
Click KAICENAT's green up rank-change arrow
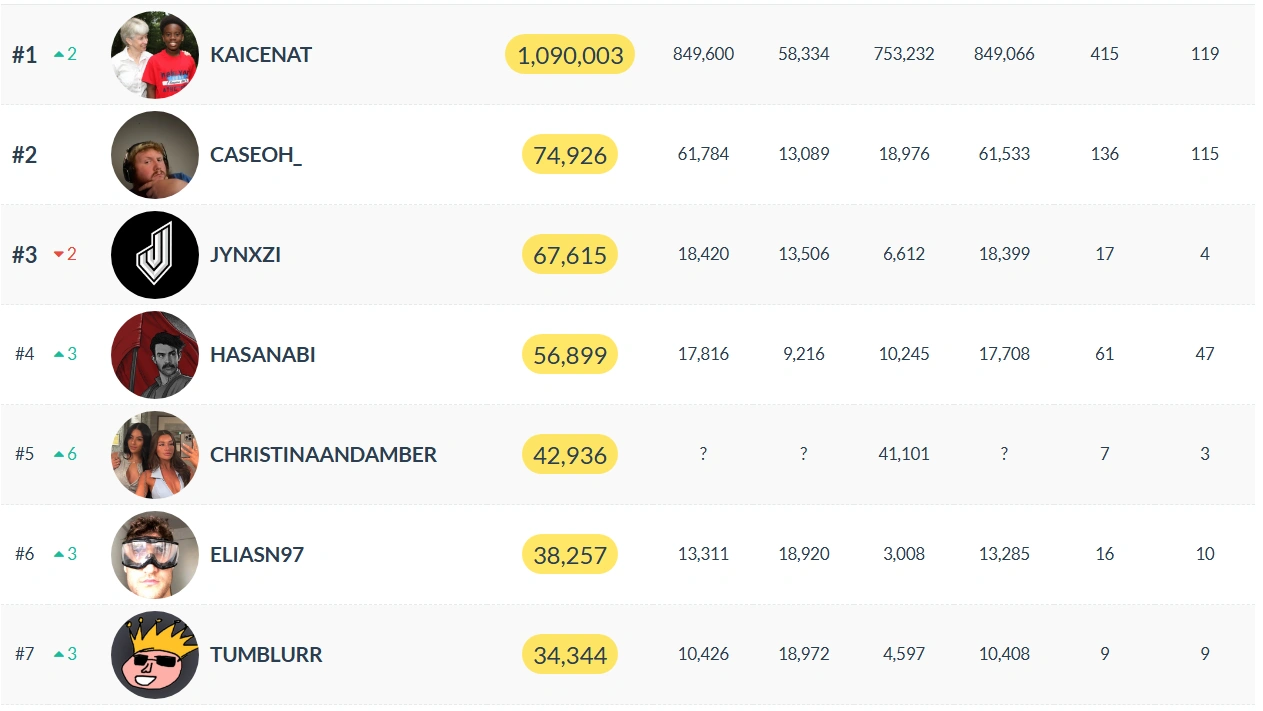(x=59, y=55)
